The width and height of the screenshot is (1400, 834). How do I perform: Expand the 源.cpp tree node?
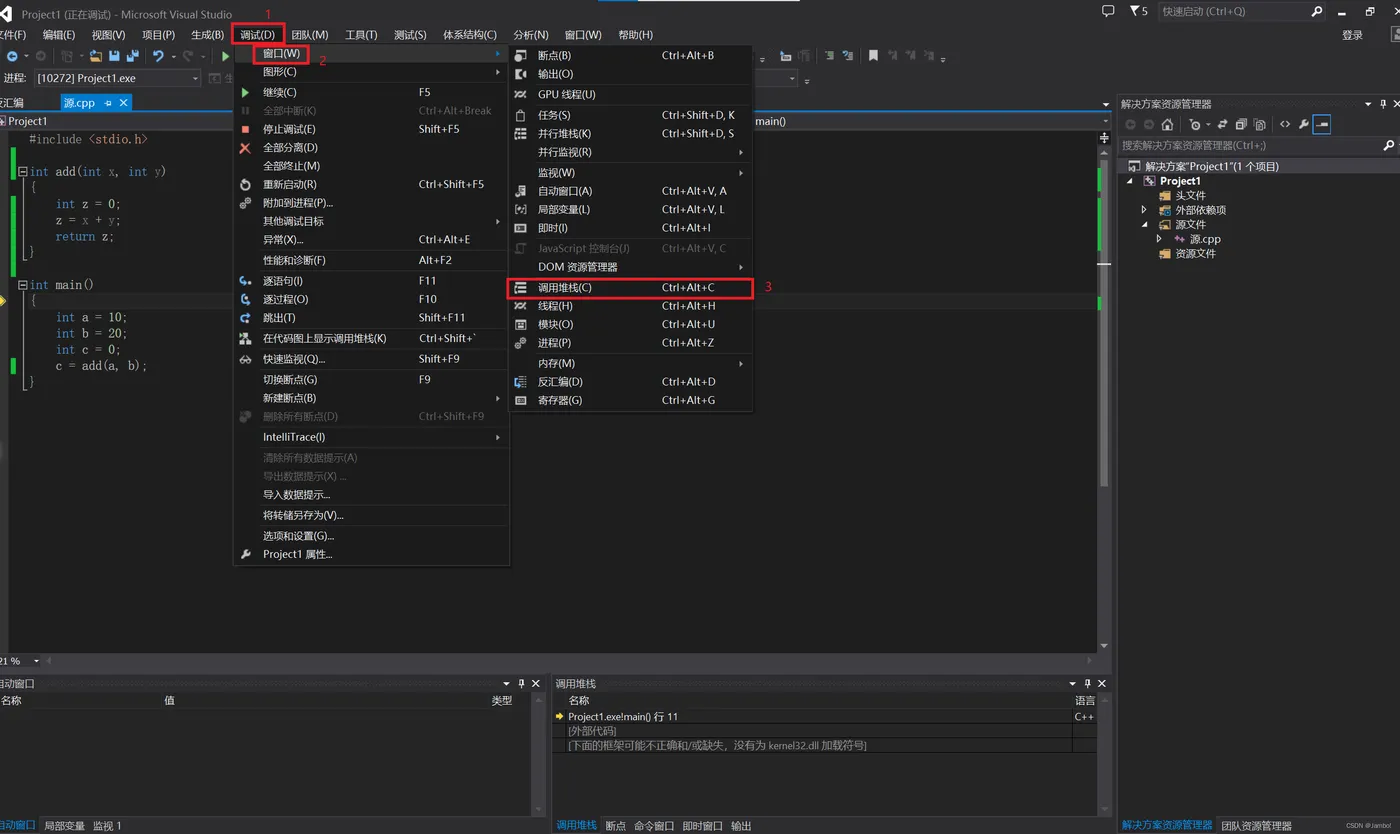[x=1159, y=239]
